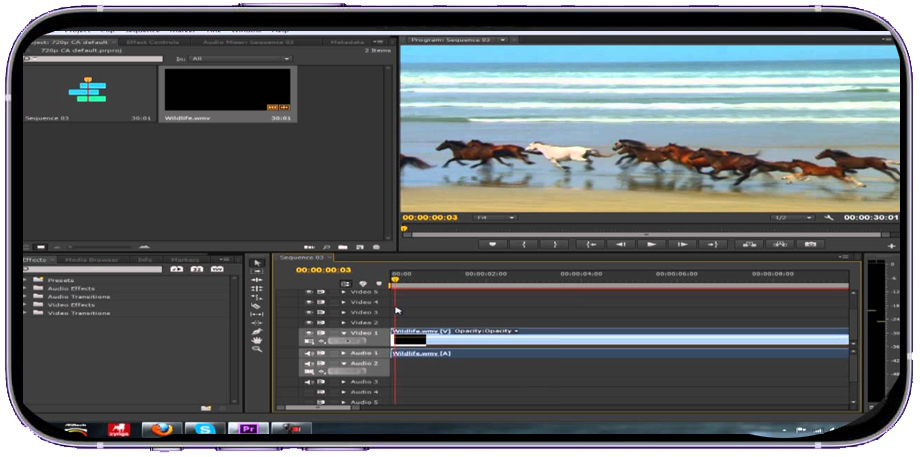The image size is (920, 457).
Task: Hide the Video 1 track output
Action: point(309,333)
